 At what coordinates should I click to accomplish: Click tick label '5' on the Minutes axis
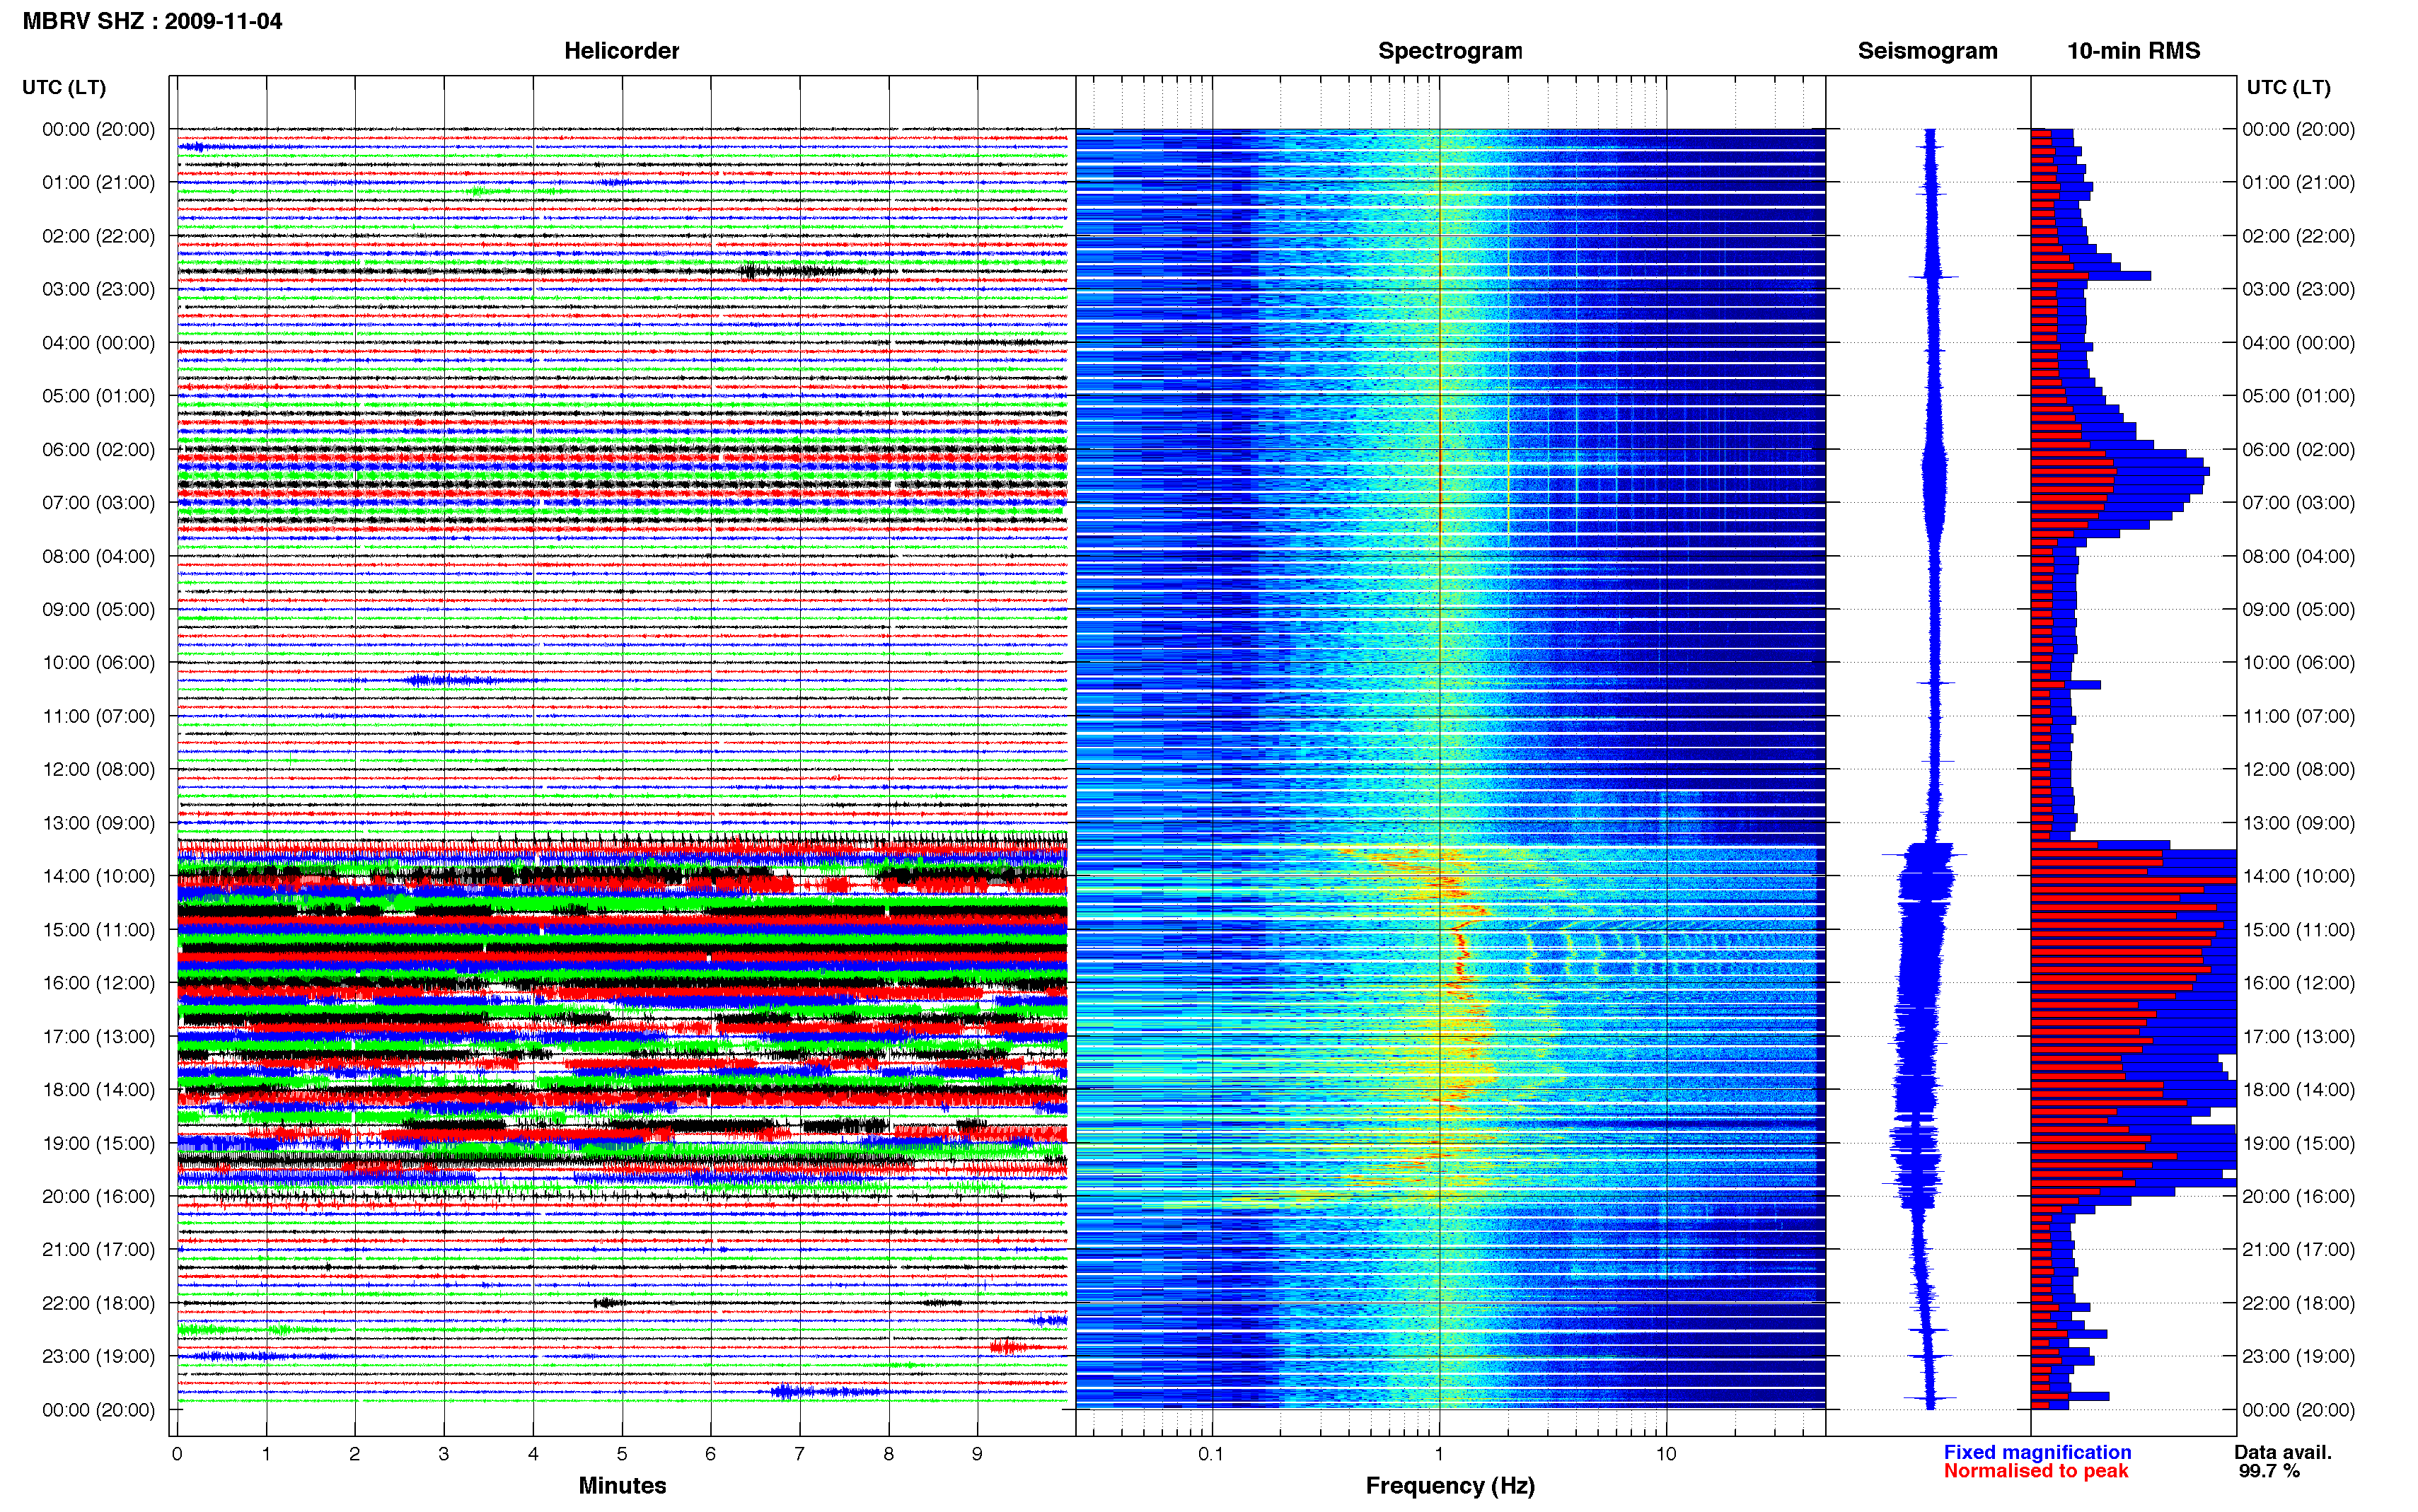pos(622,1454)
